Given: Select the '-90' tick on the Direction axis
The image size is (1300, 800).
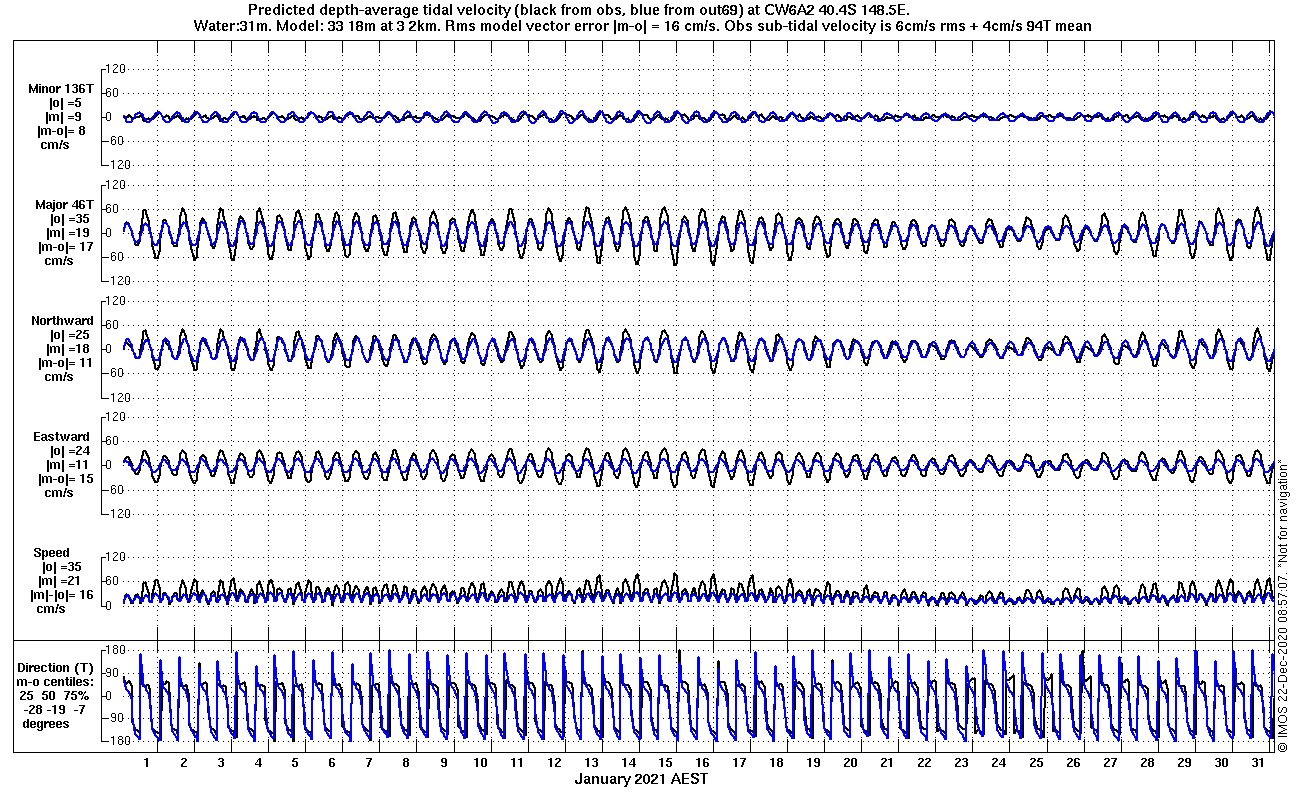Looking at the screenshot, I should [114, 718].
